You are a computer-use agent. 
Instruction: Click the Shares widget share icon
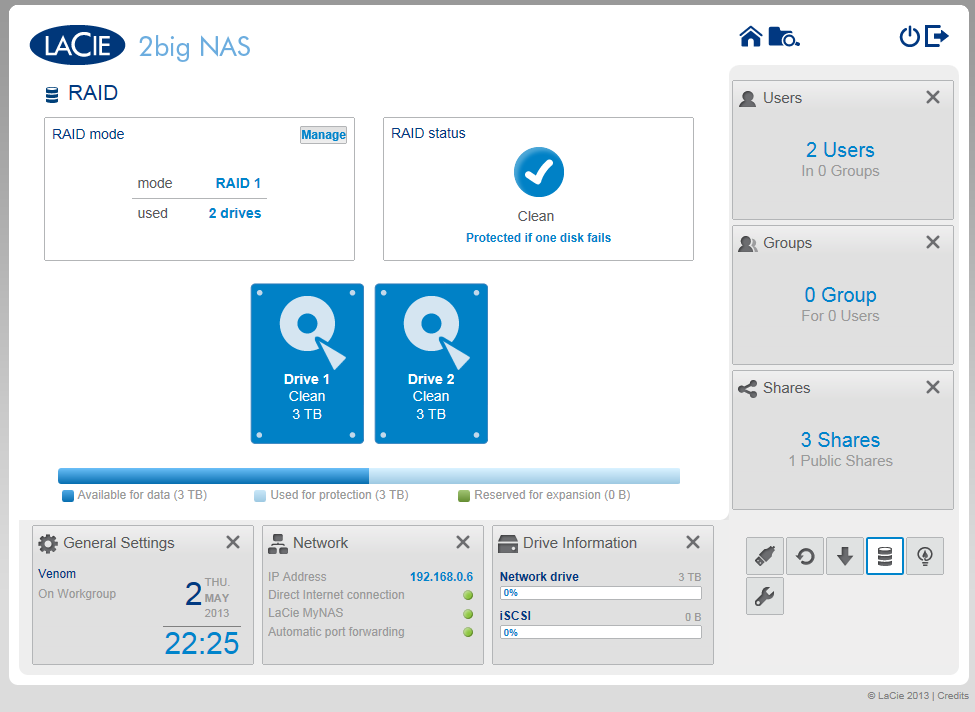pyautogui.click(x=747, y=389)
